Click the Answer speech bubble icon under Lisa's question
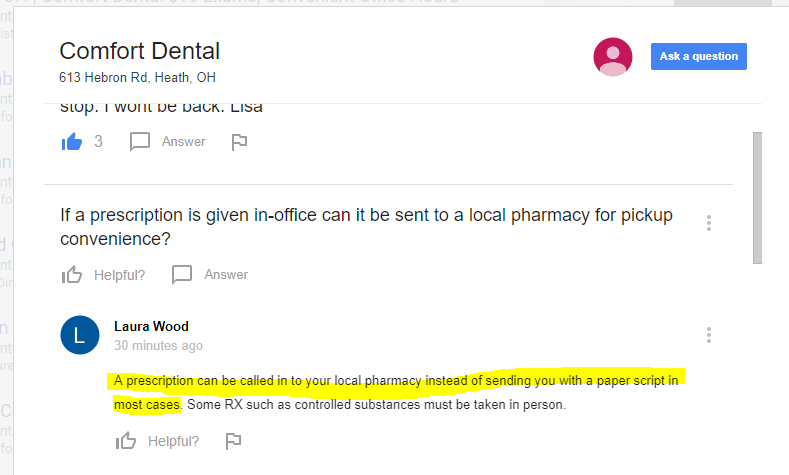 coord(140,142)
